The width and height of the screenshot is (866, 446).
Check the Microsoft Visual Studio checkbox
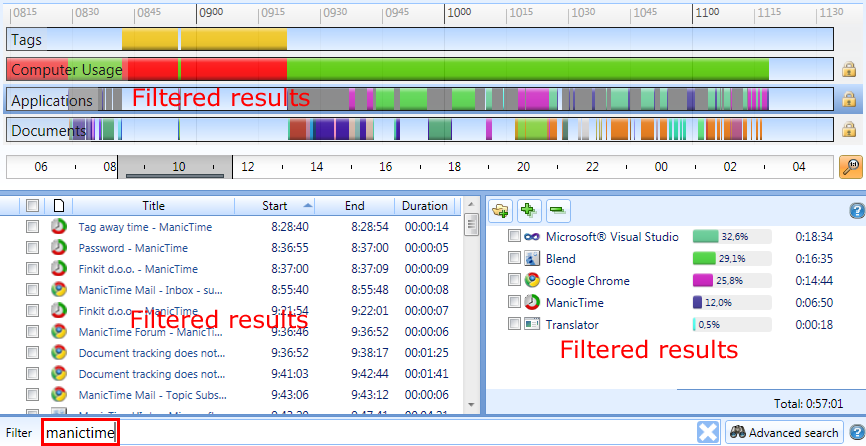tap(514, 236)
